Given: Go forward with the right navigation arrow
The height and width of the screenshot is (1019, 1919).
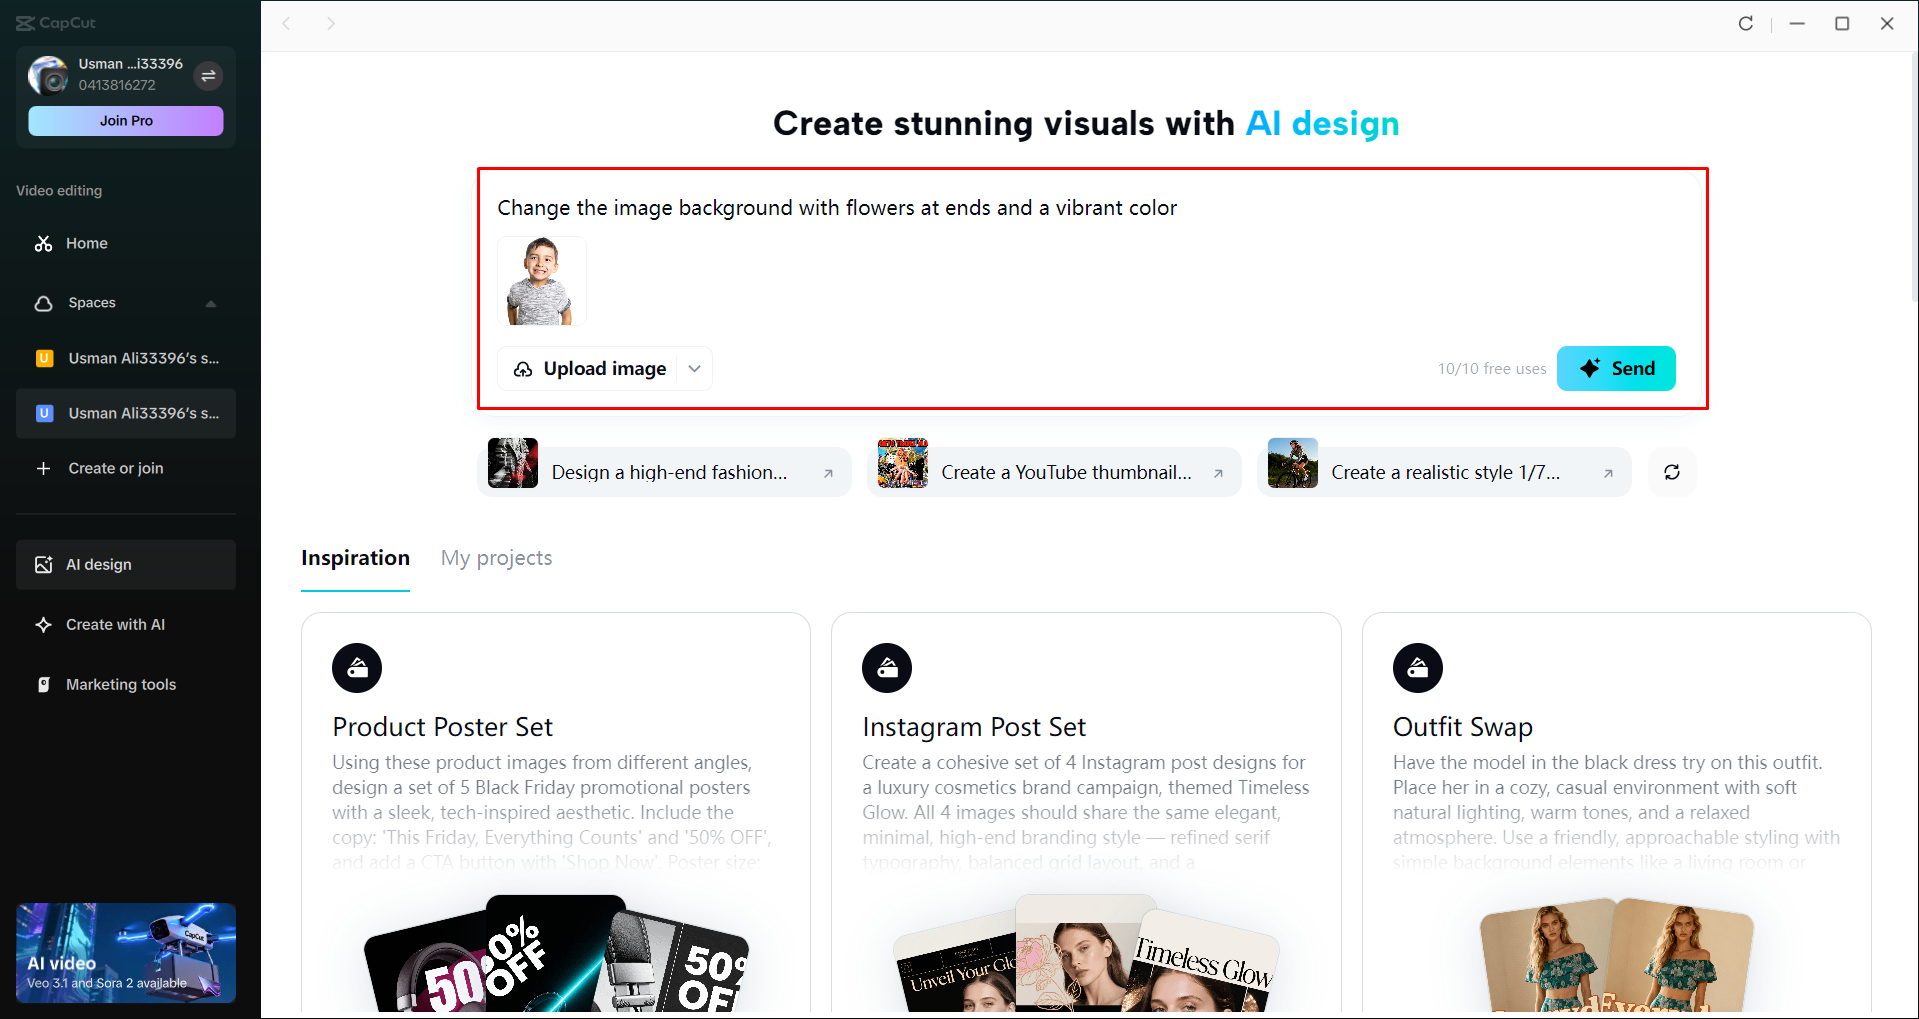Looking at the screenshot, I should [331, 23].
